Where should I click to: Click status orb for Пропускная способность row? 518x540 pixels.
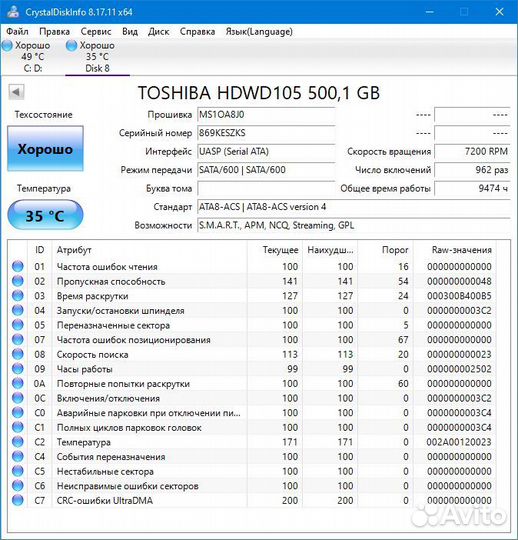[x=18, y=281]
